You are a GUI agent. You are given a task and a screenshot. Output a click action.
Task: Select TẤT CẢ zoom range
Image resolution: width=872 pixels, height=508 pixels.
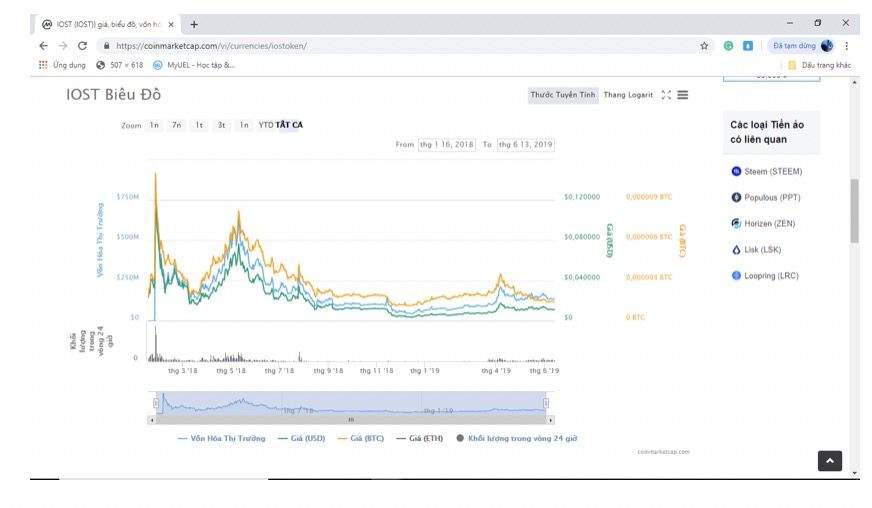pos(289,125)
